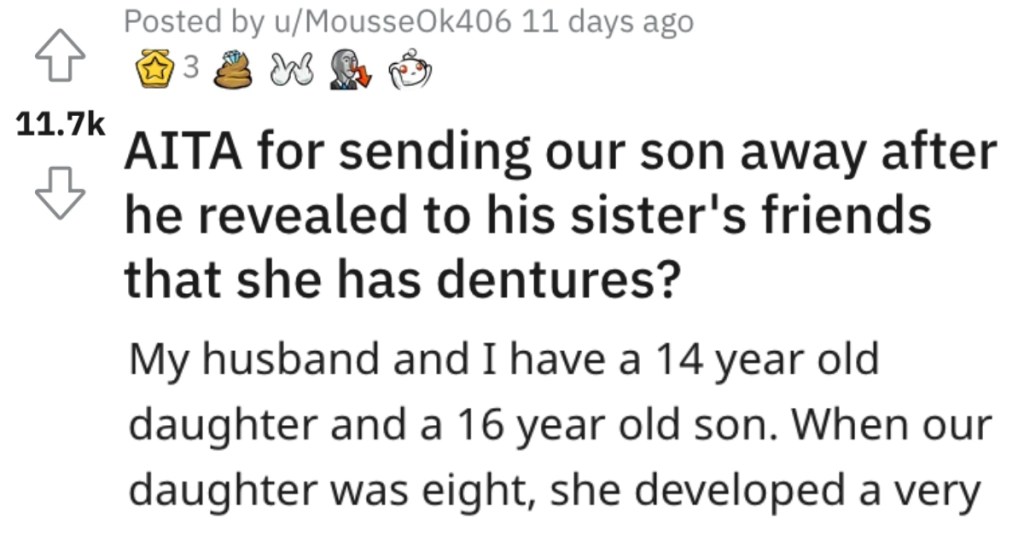Click body line starting My husband and I

point(504,361)
